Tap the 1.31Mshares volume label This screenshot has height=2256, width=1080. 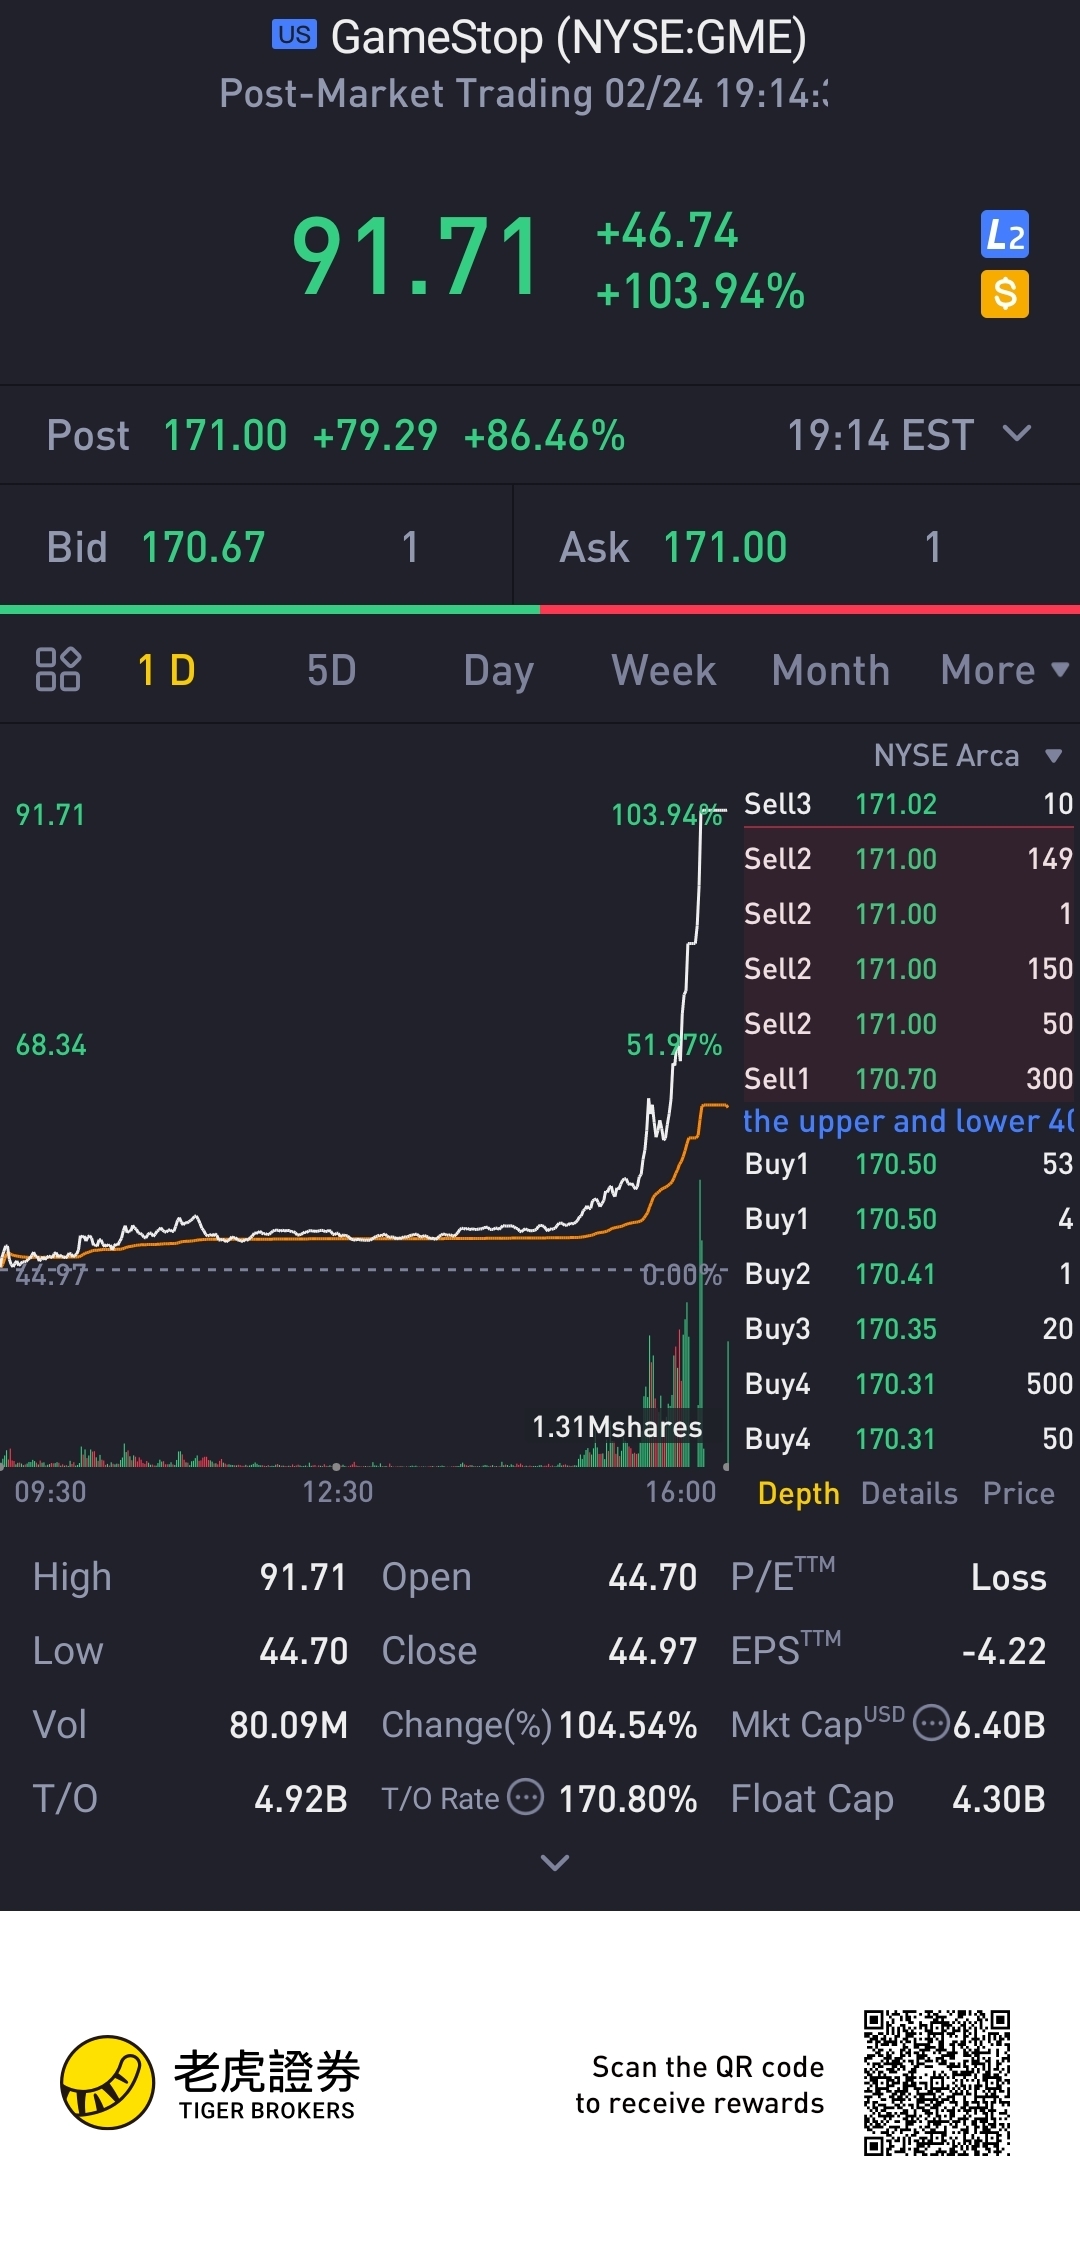point(617,1427)
